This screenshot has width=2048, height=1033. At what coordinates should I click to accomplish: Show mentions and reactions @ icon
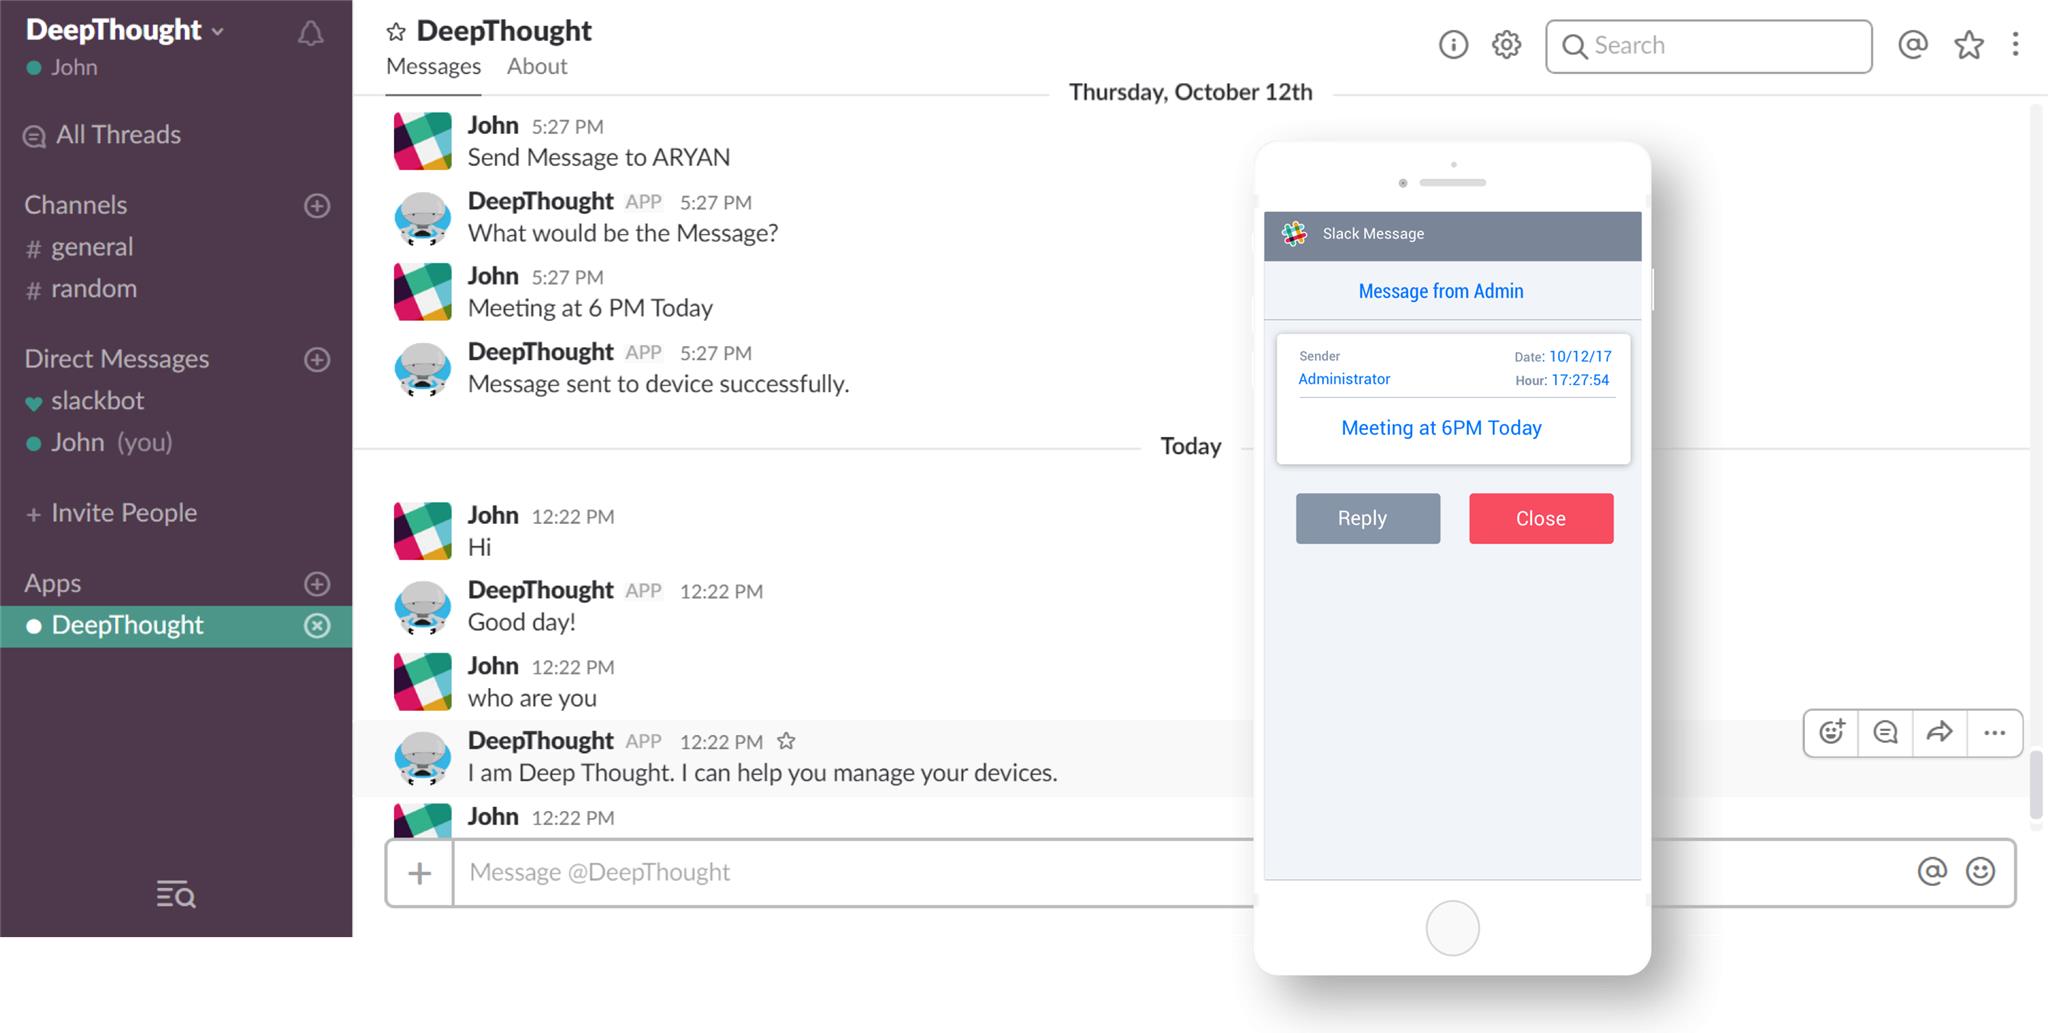(1913, 45)
